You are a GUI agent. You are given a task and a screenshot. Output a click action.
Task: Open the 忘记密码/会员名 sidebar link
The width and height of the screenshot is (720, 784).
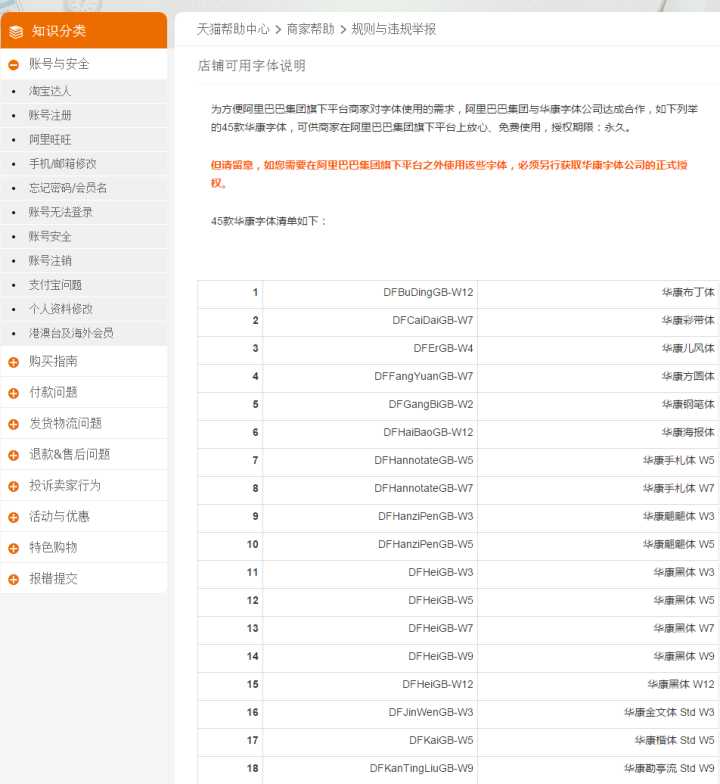[68, 188]
